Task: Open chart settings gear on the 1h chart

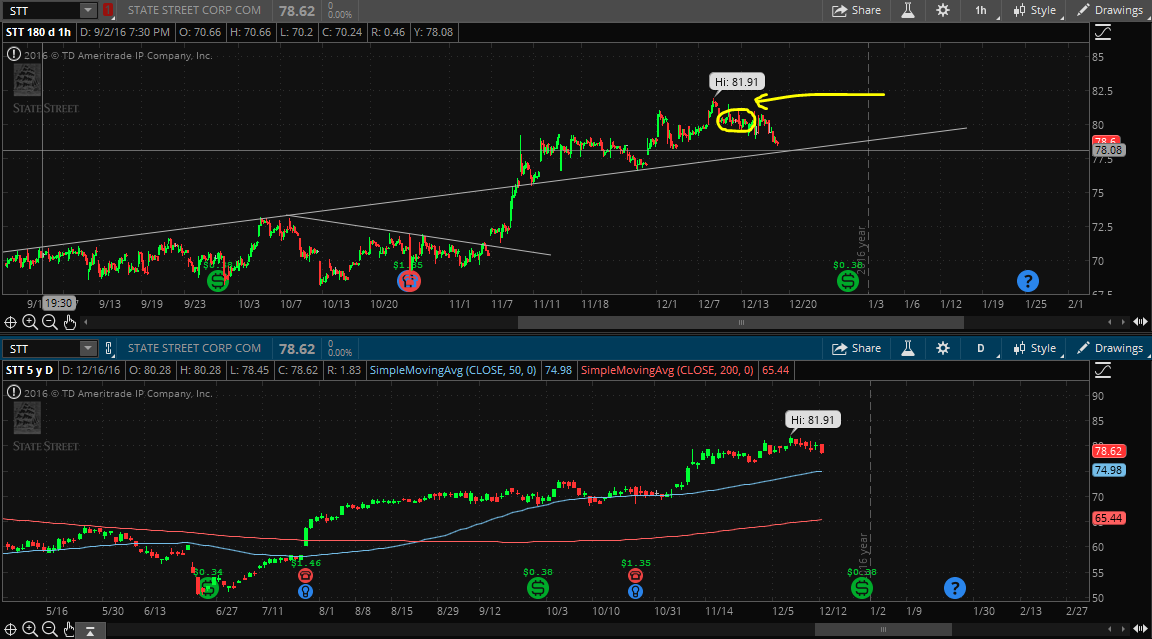Action: (x=943, y=10)
